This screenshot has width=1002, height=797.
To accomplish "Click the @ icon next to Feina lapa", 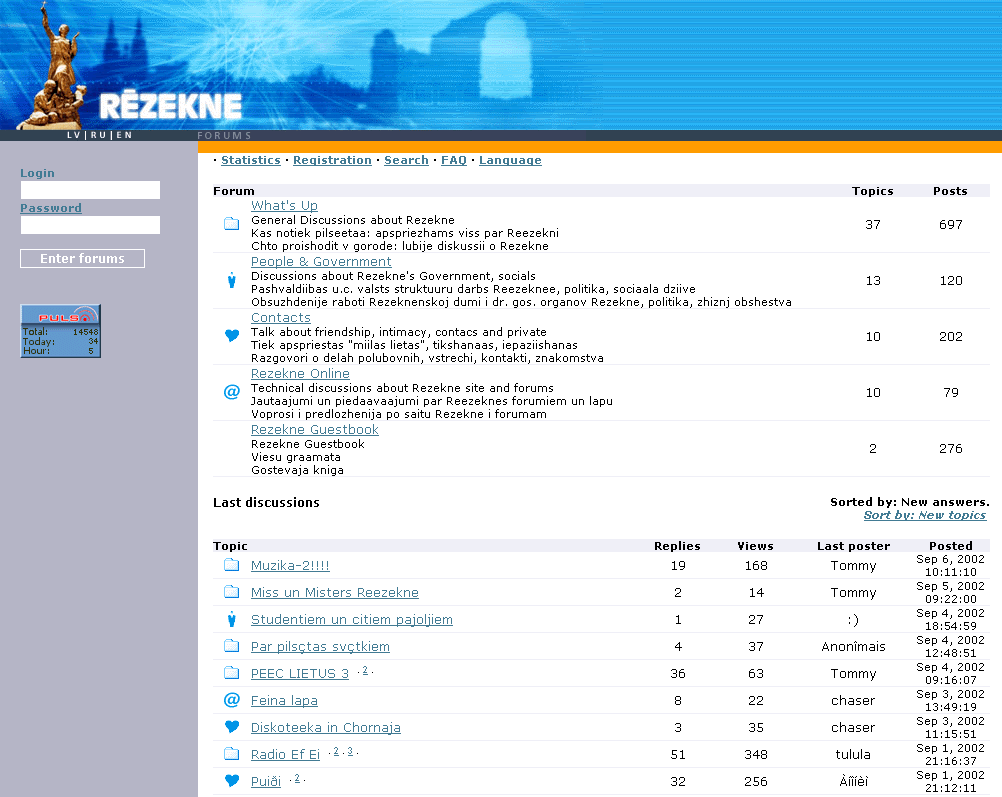I will [x=231, y=700].
